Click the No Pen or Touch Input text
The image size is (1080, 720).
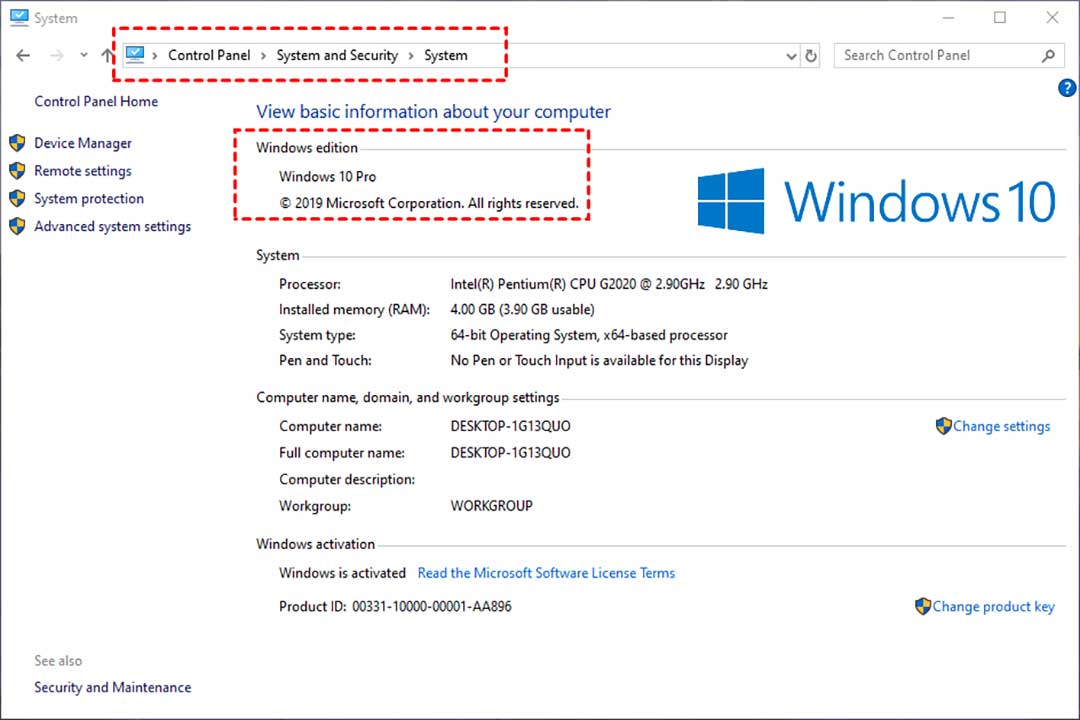(x=599, y=360)
